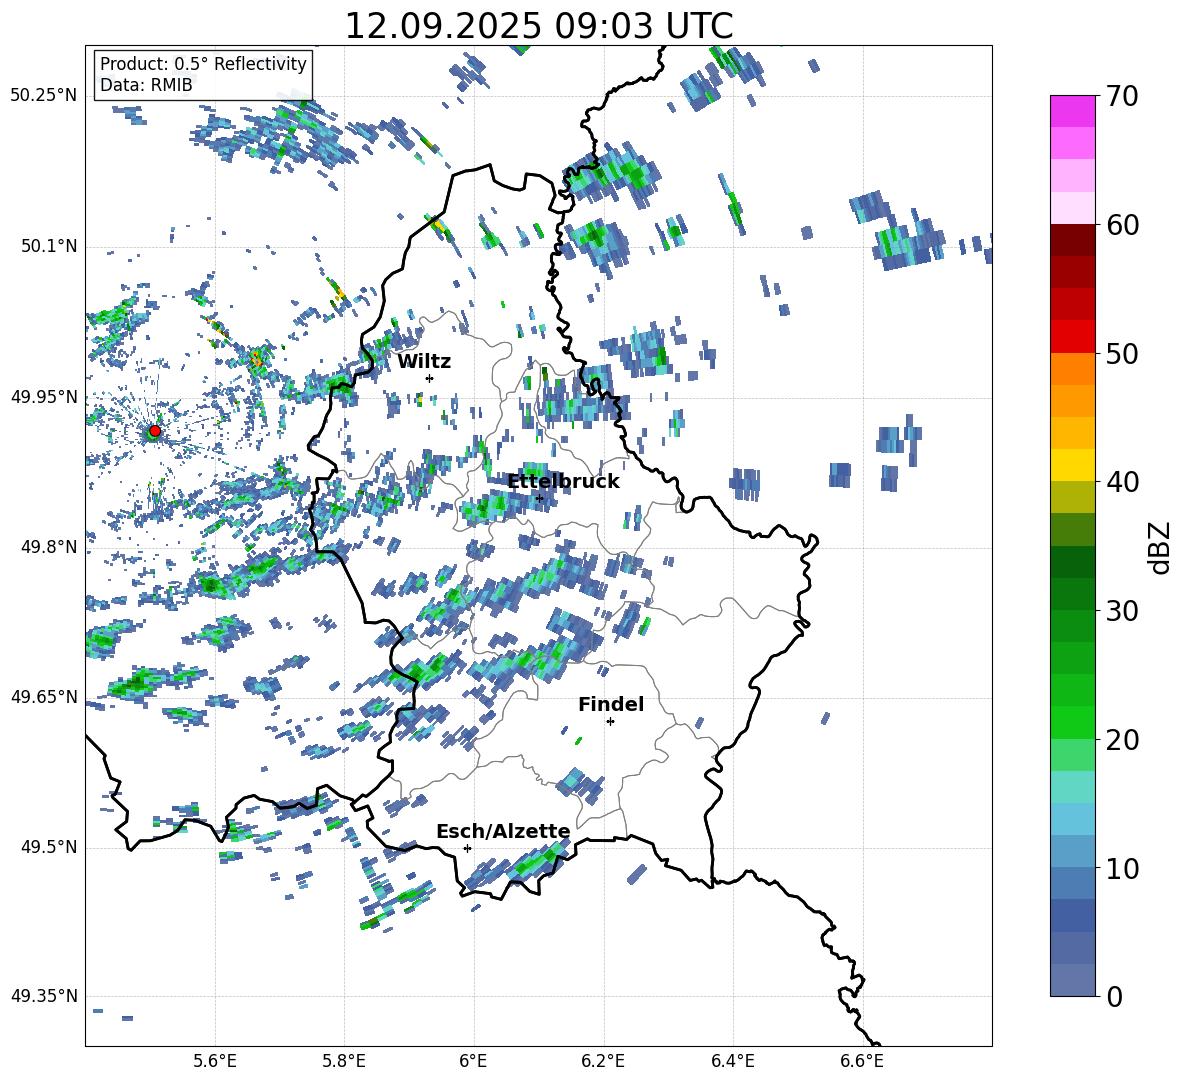
Task: Click the 50.1°N latitude label
Action: pyautogui.click(x=49, y=246)
